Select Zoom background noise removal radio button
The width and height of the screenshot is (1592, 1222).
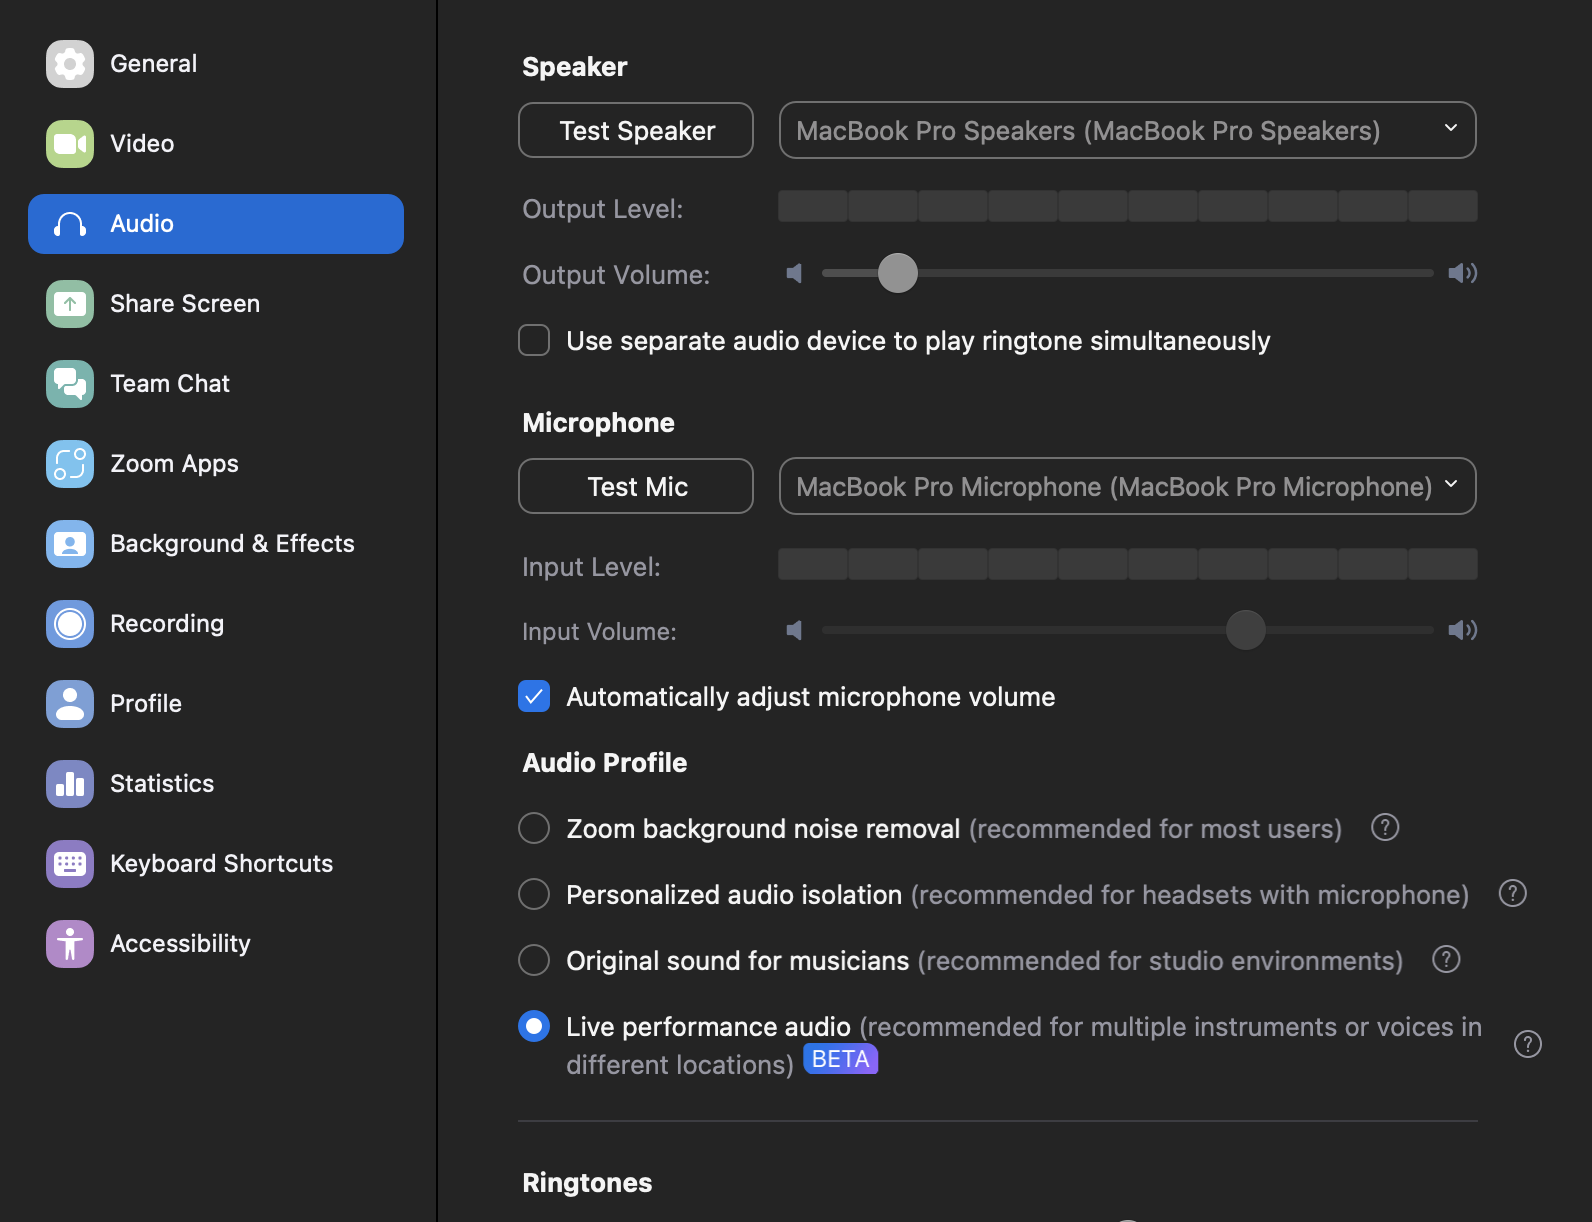(534, 828)
